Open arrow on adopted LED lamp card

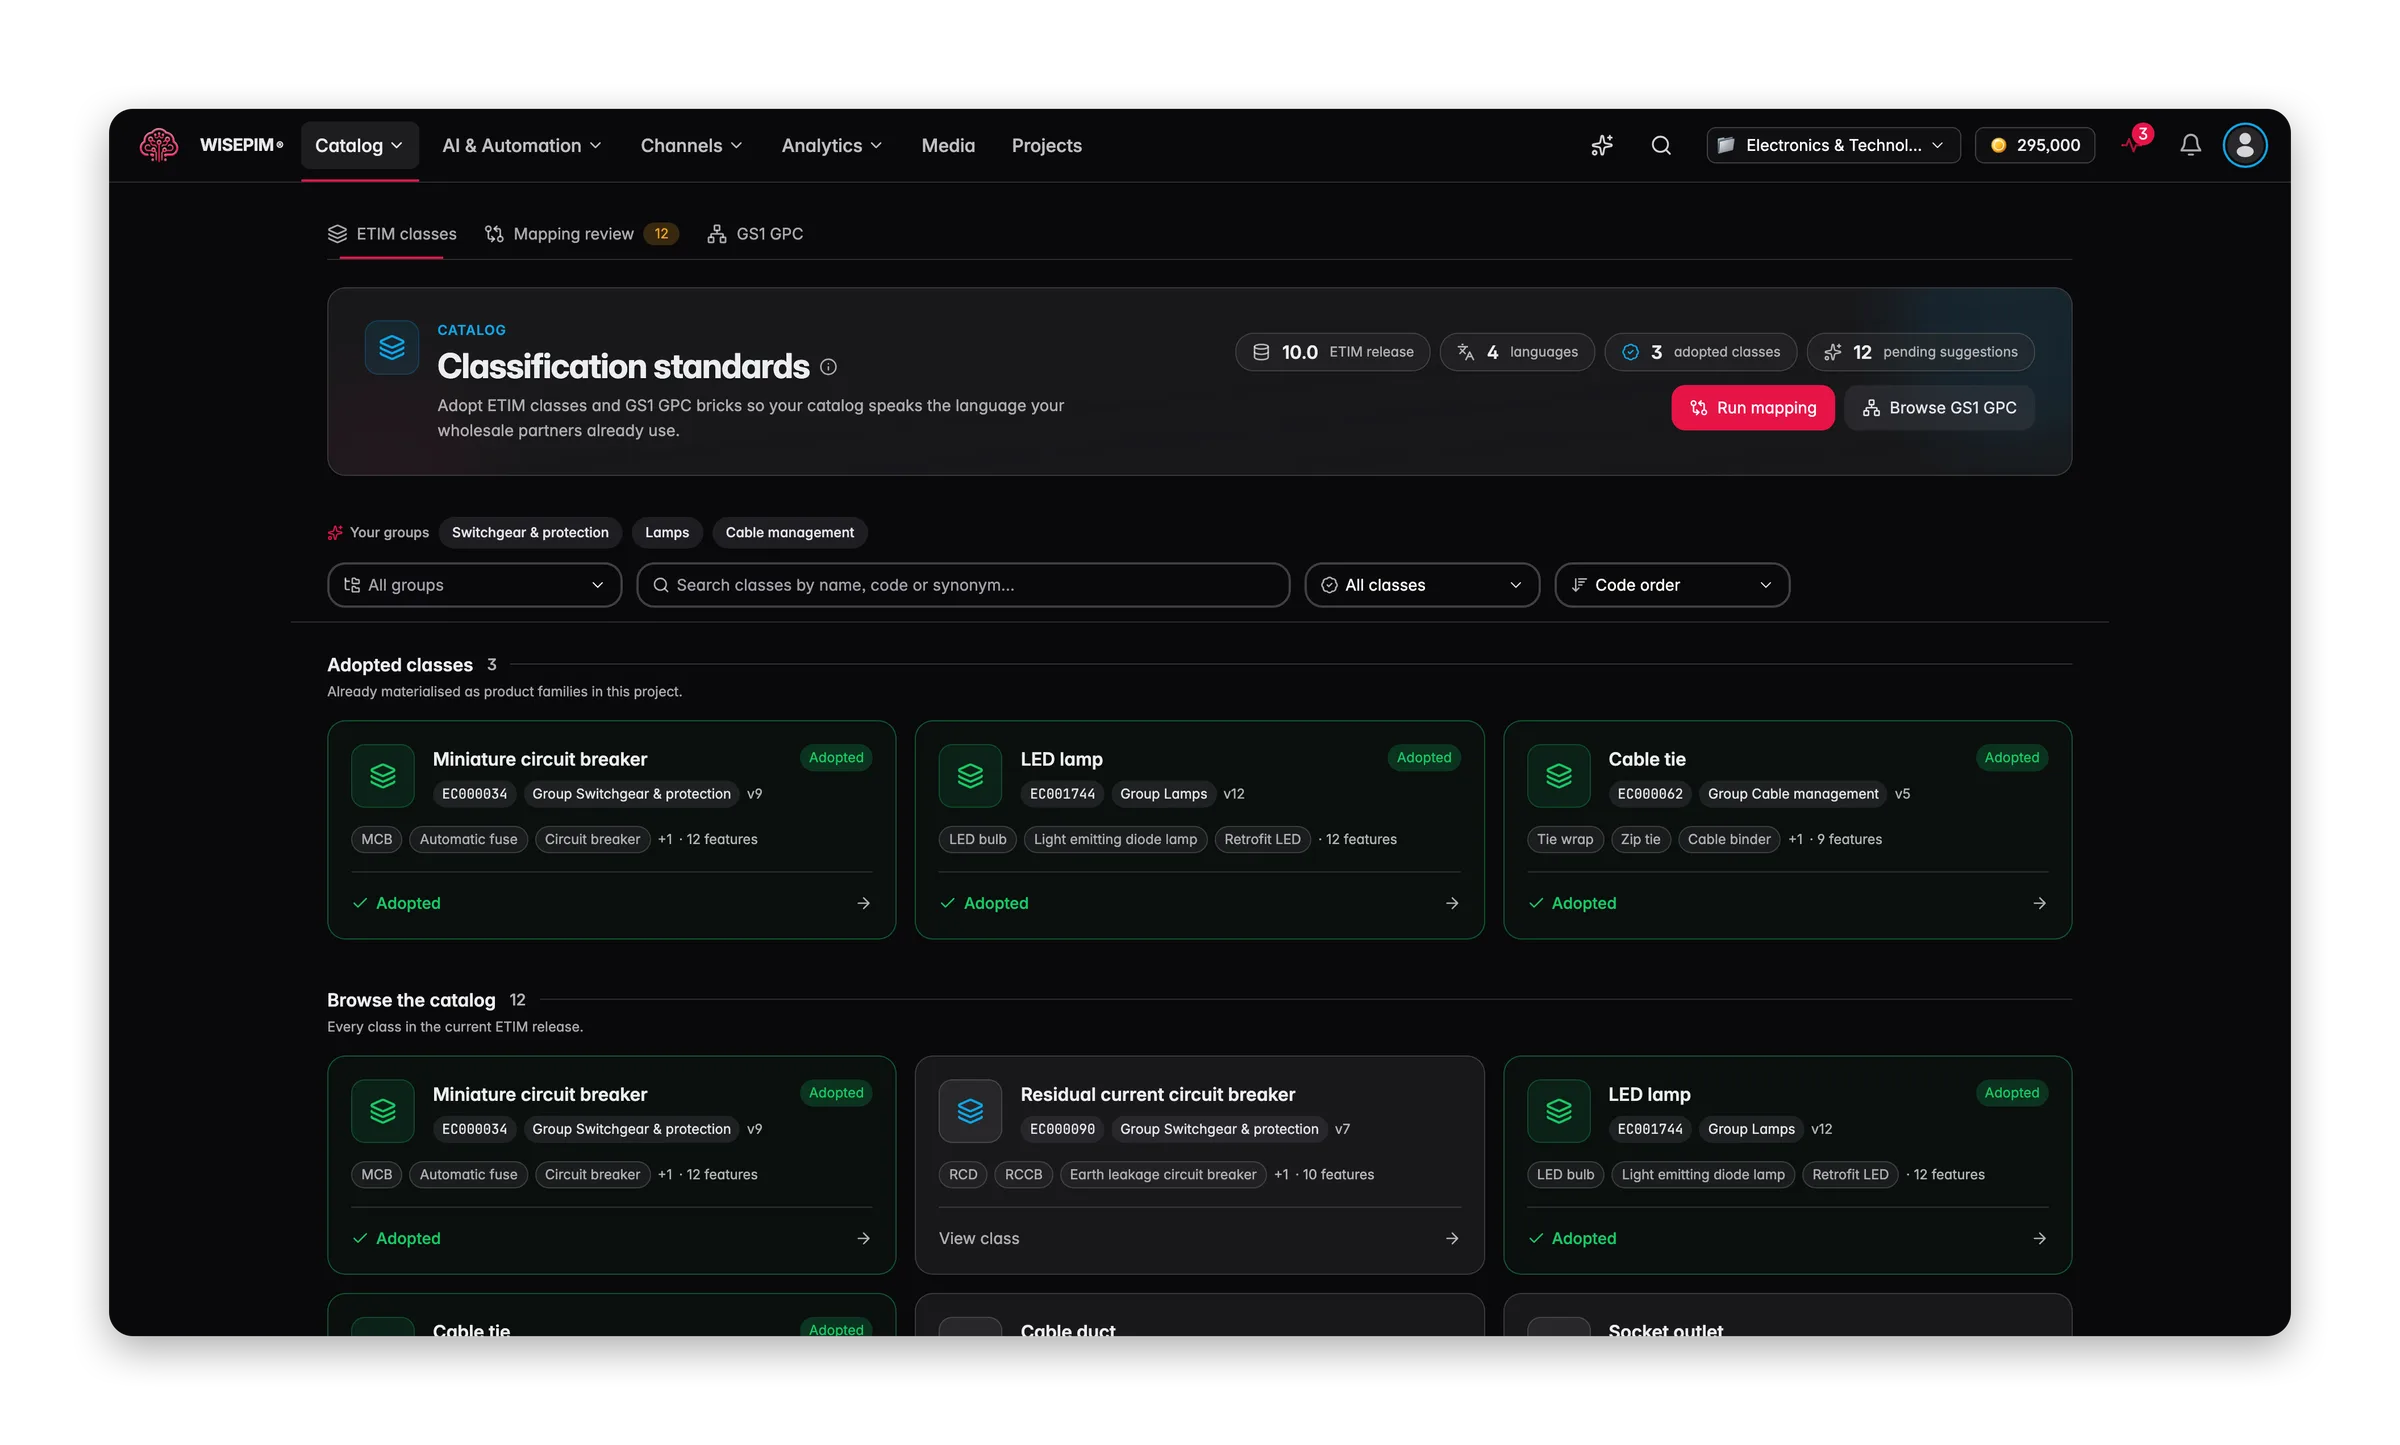coord(1452,903)
